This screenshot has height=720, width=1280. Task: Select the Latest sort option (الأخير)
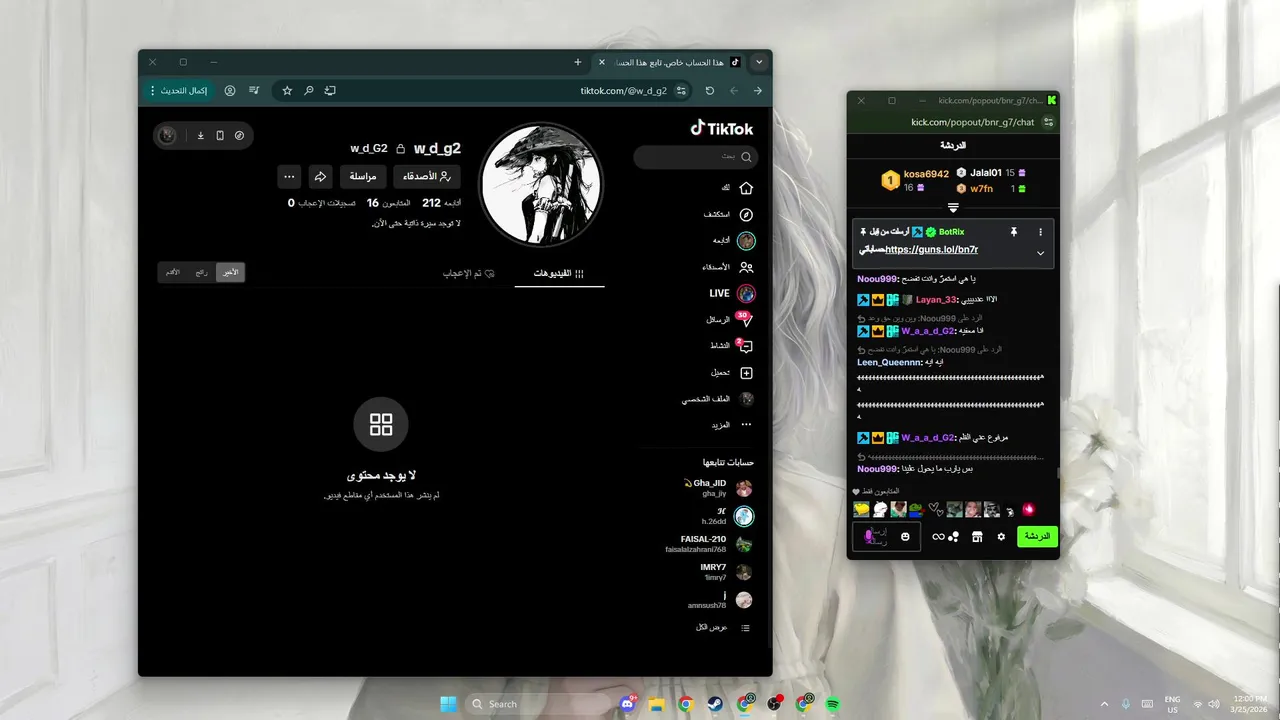(x=230, y=272)
